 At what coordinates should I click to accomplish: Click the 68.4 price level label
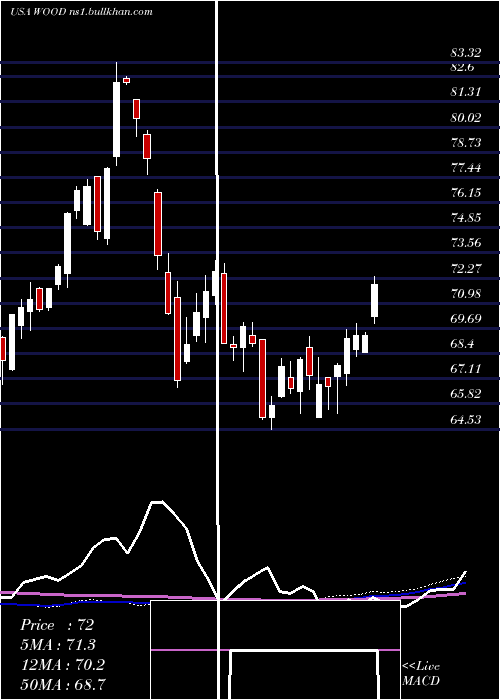pos(462,344)
